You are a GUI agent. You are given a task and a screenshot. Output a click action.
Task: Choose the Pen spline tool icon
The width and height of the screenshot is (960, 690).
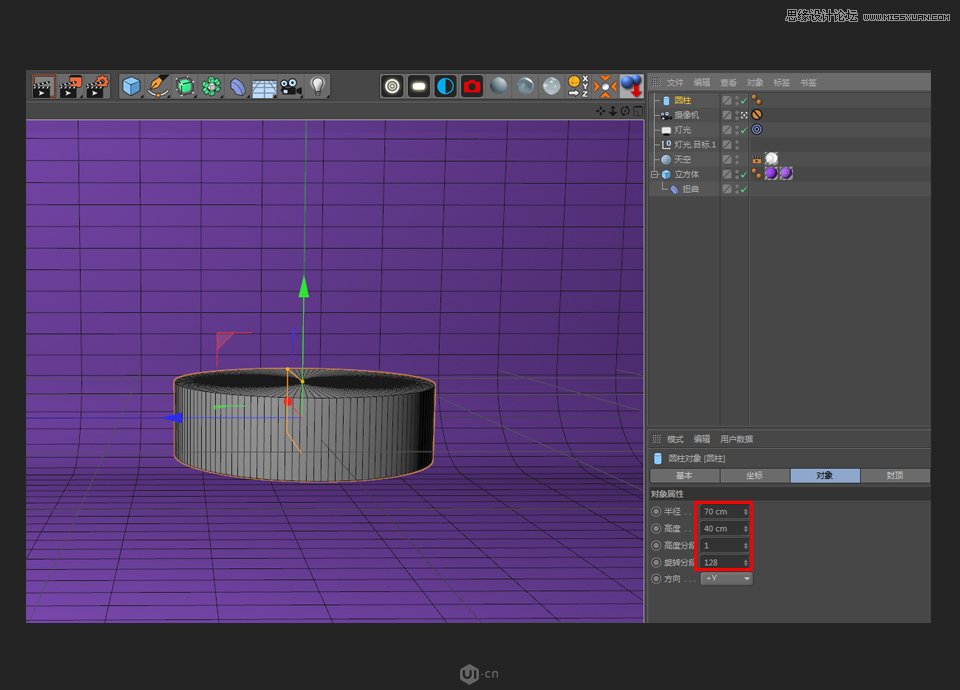tap(158, 85)
